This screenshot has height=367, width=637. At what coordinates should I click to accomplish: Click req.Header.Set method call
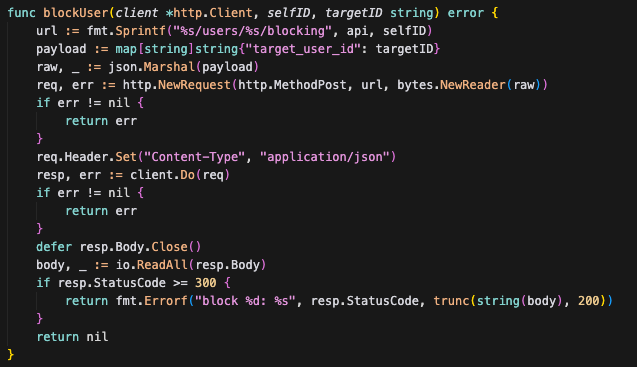[x=87, y=157]
